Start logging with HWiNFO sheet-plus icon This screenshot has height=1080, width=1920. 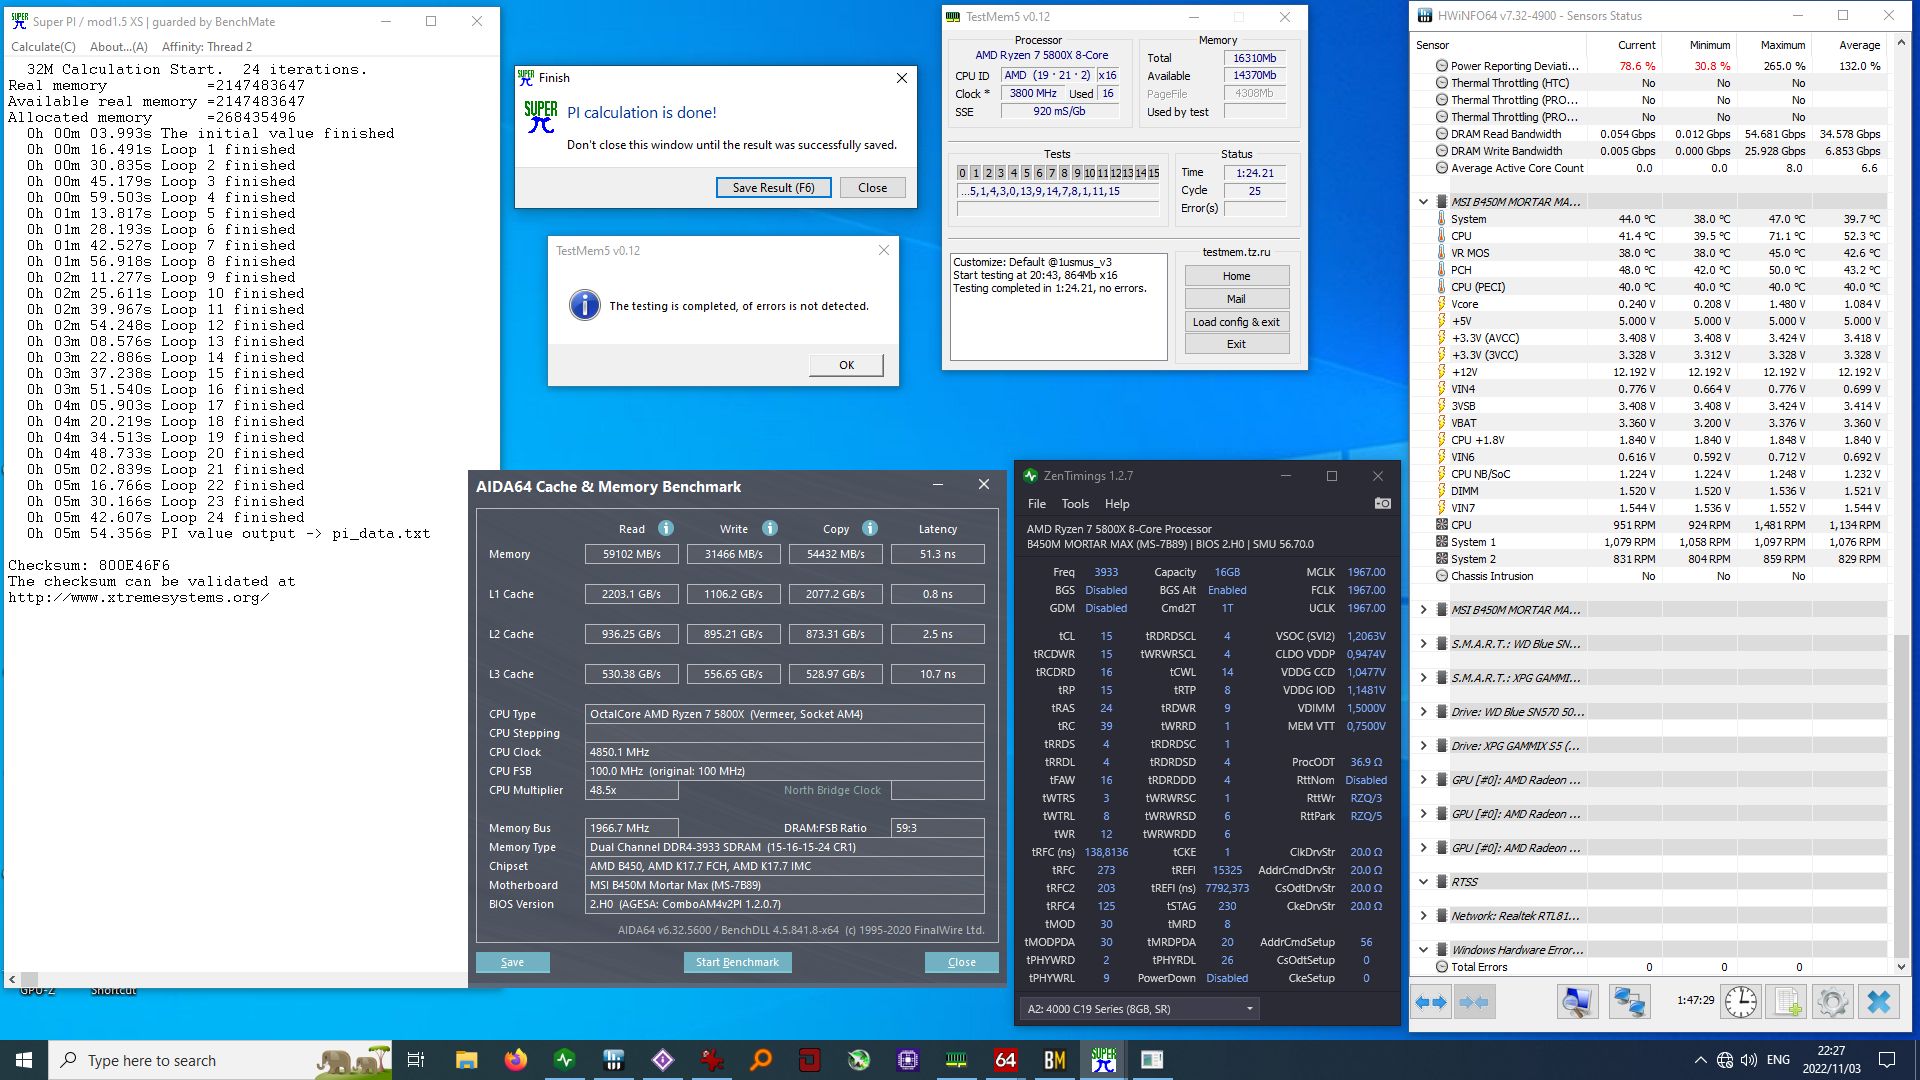pos(1787,1002)
